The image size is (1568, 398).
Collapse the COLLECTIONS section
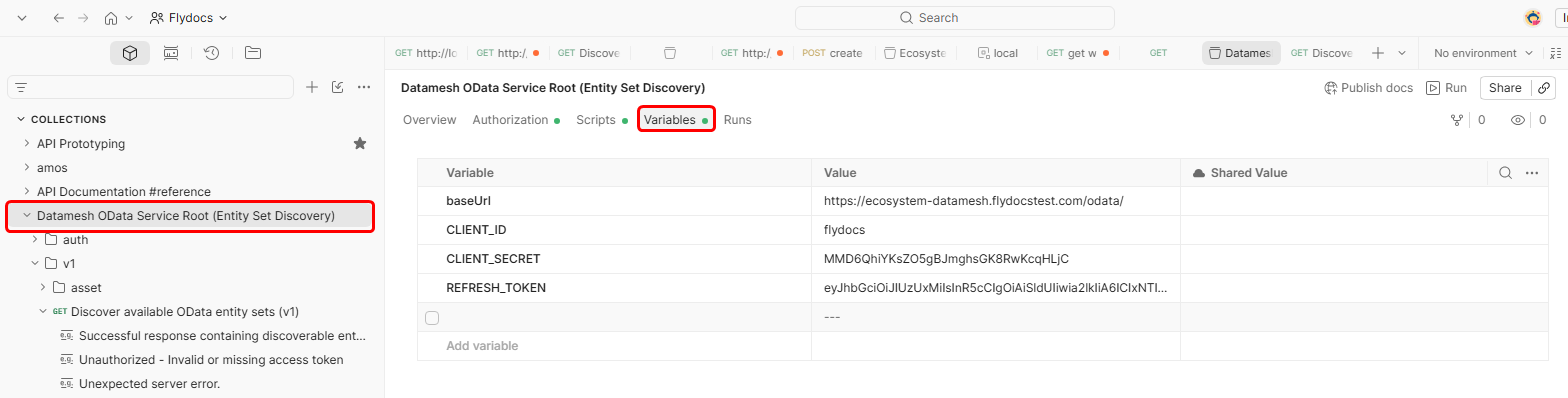pos(20,119)
